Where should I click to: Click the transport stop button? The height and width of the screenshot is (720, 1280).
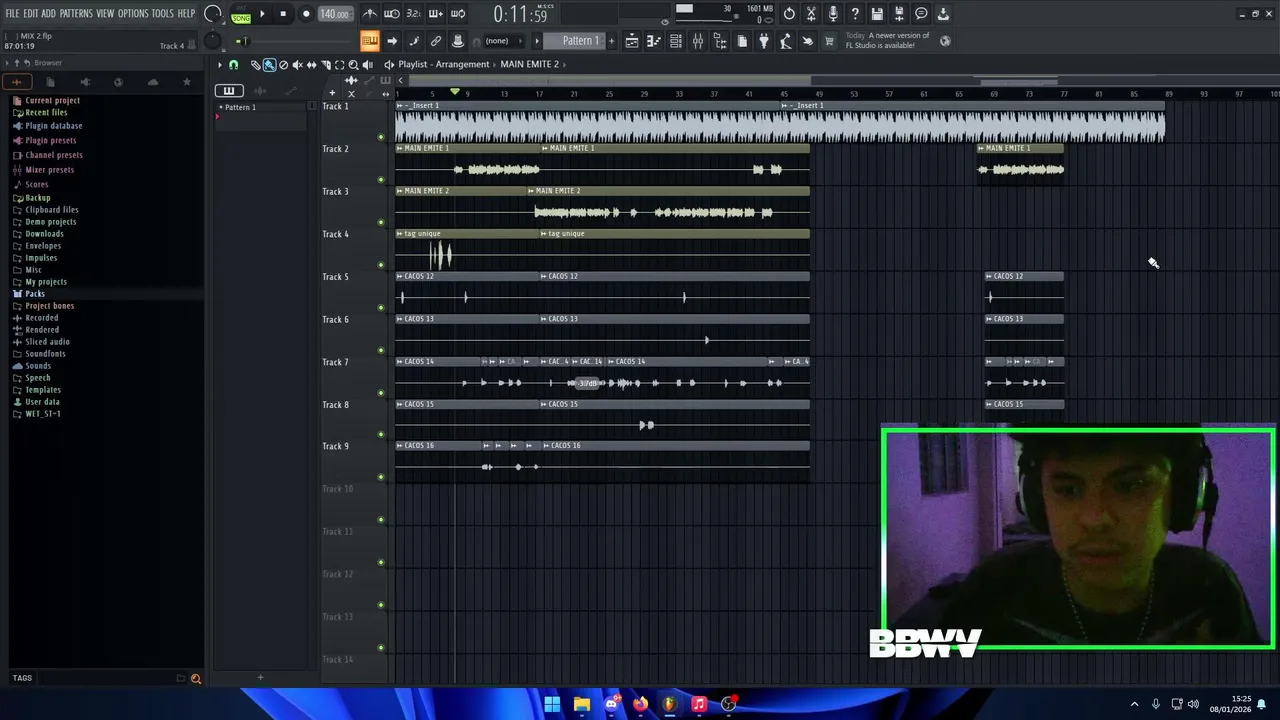pos(283,14)
